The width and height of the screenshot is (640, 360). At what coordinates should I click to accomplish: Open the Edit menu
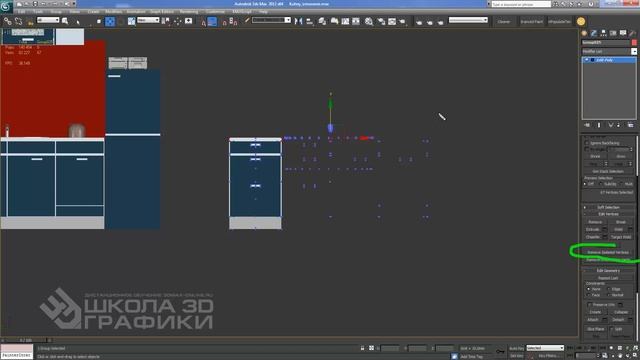click(x=21, y=12)
